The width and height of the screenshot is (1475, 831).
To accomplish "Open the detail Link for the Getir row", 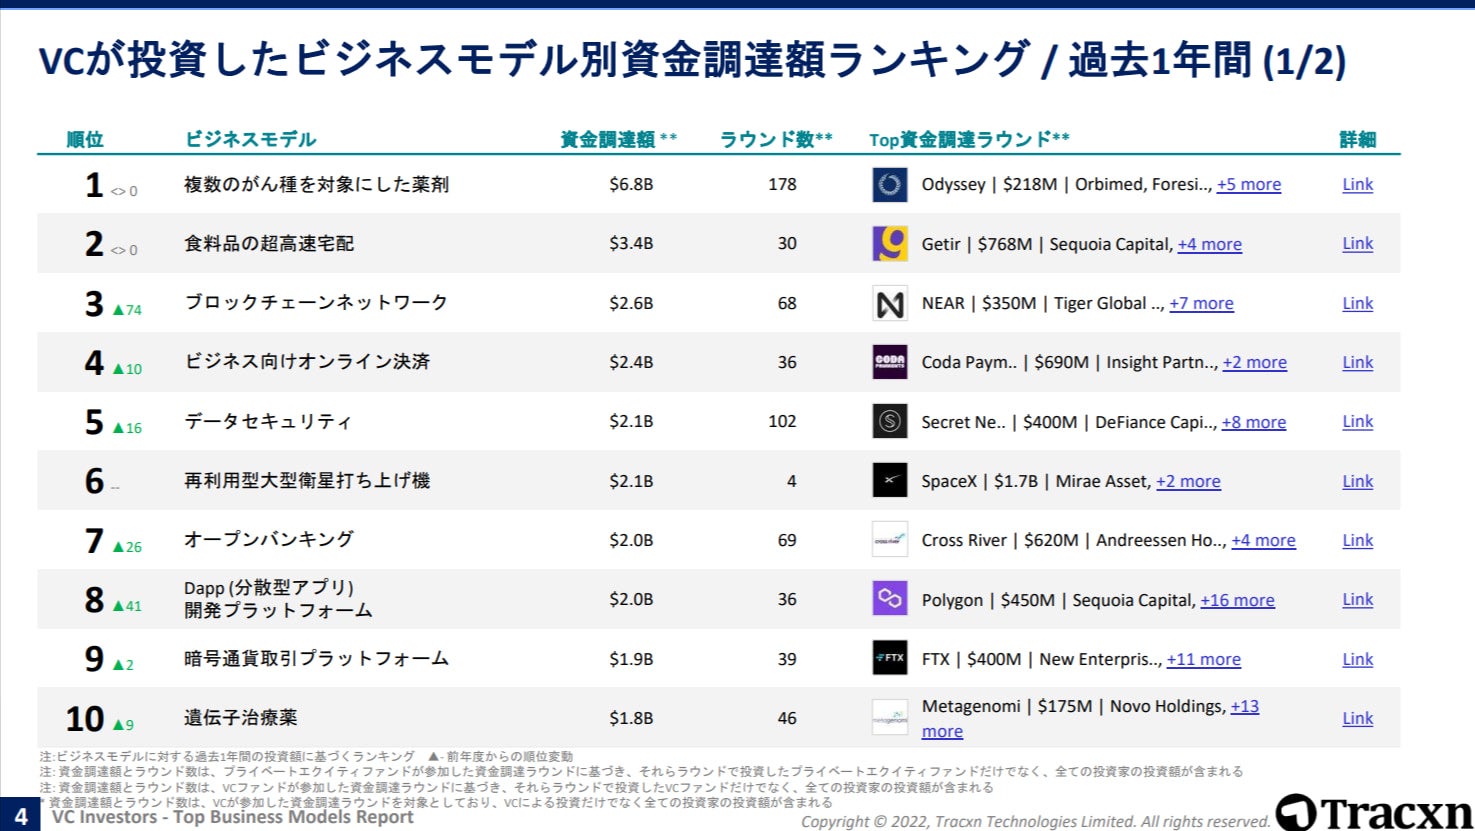I will (x=1358, y=243).
